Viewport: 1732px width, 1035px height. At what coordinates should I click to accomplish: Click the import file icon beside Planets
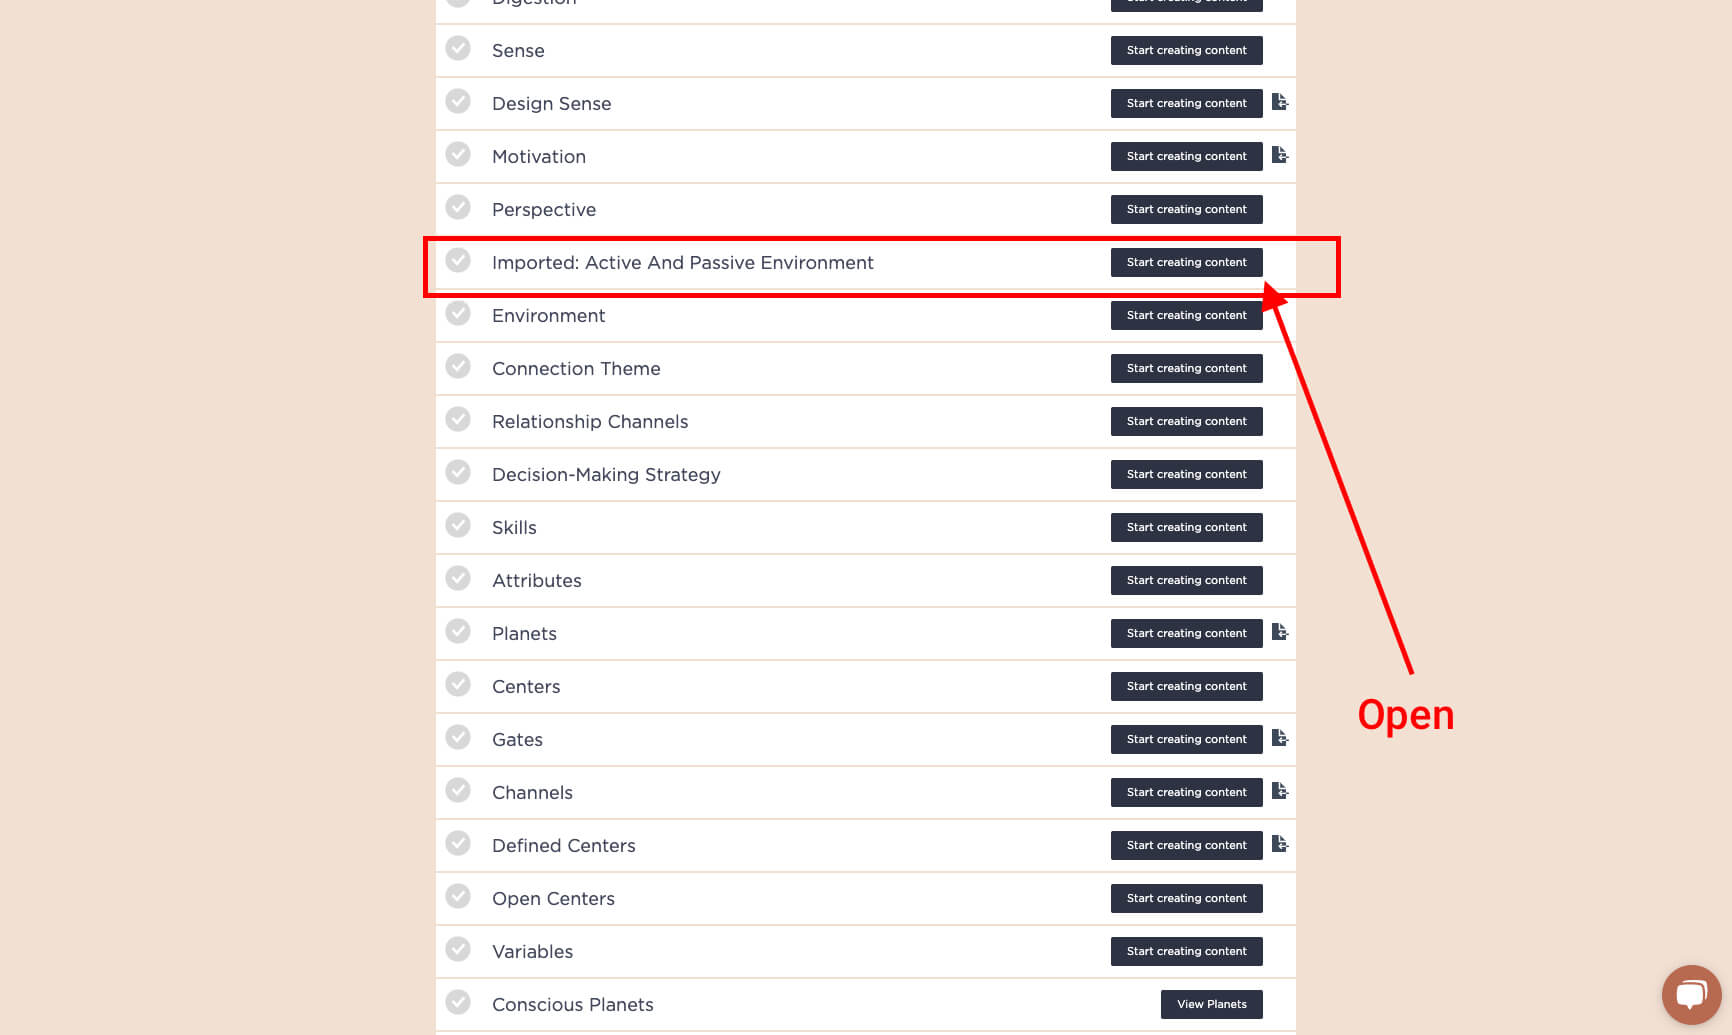point(1280,632)
